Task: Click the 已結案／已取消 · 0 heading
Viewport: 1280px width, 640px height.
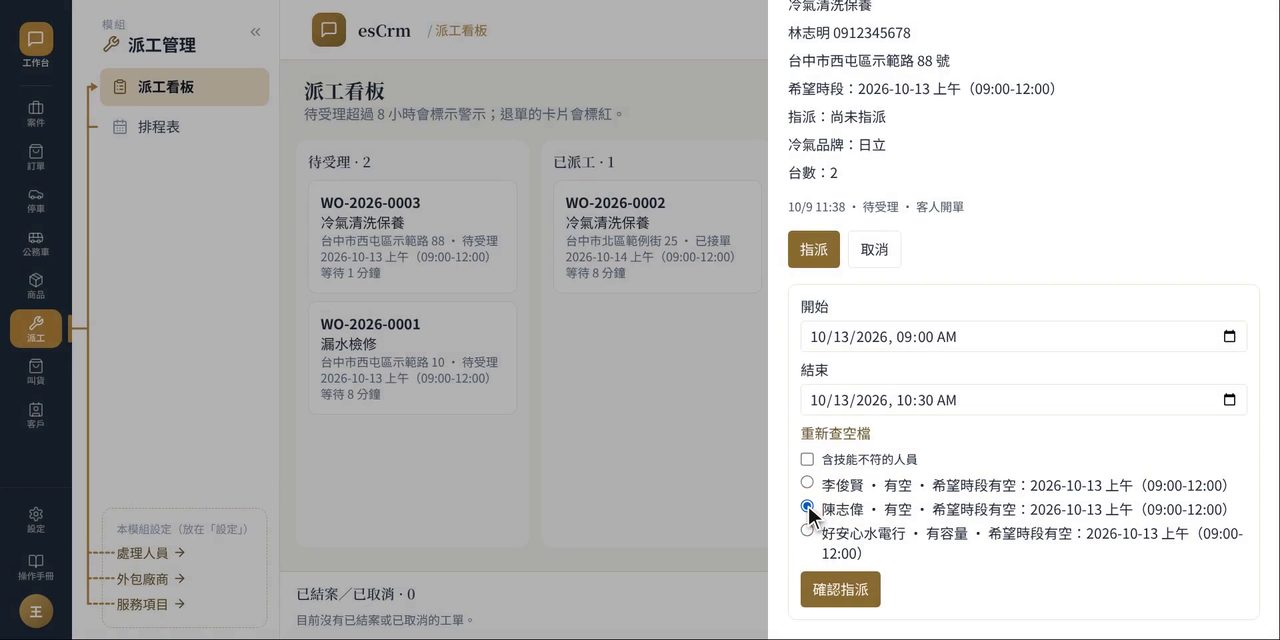Action: (356, 594)
